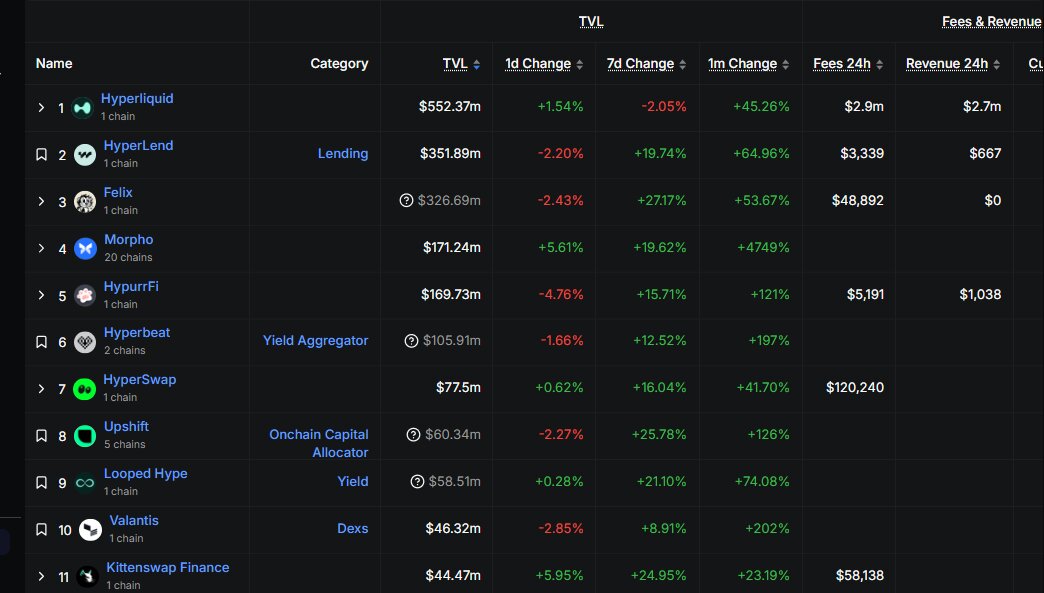Expand the Hyperliquid row
Screen dimensions: 1044x593
coord(41,108)
